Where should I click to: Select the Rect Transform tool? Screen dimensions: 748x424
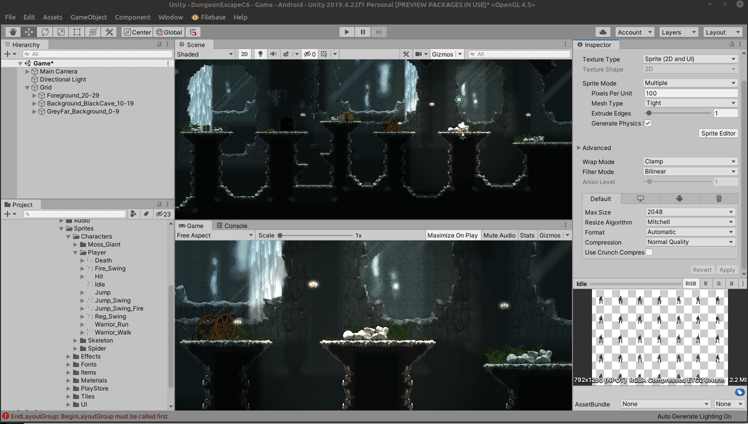[x=77, y=32]
